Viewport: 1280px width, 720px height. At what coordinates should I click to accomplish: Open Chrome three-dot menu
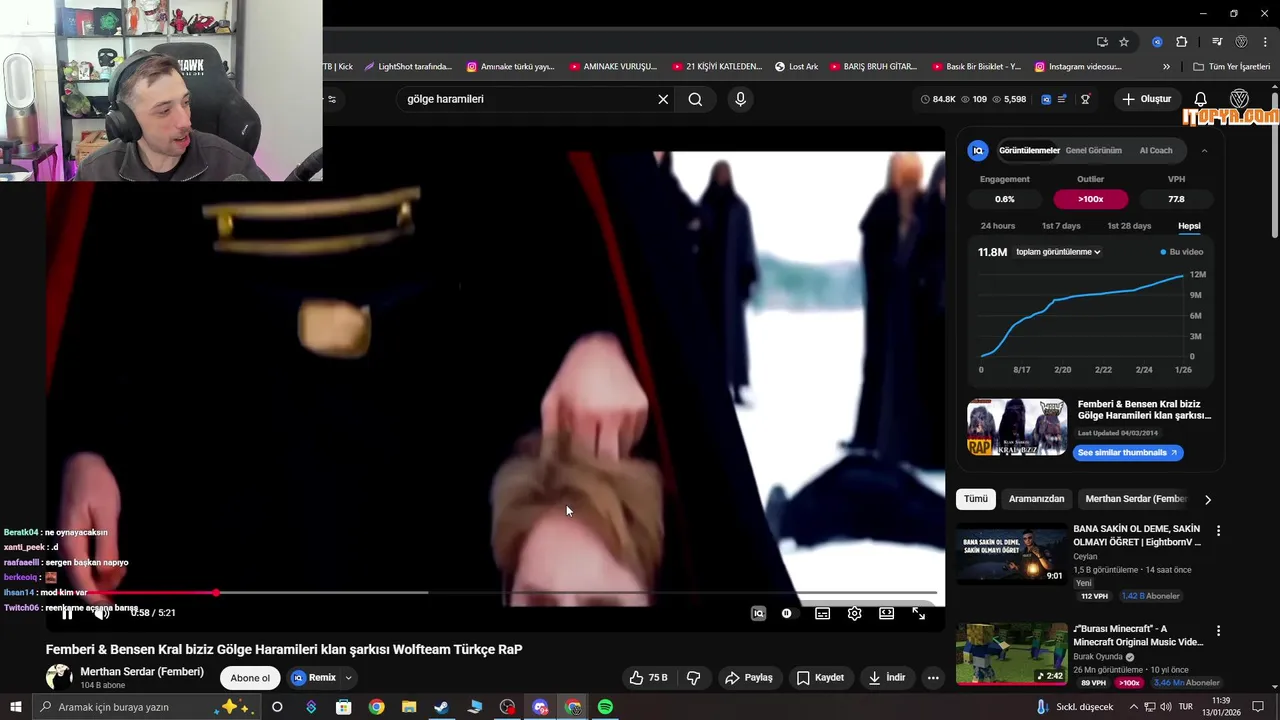(x=1266, y=42)
